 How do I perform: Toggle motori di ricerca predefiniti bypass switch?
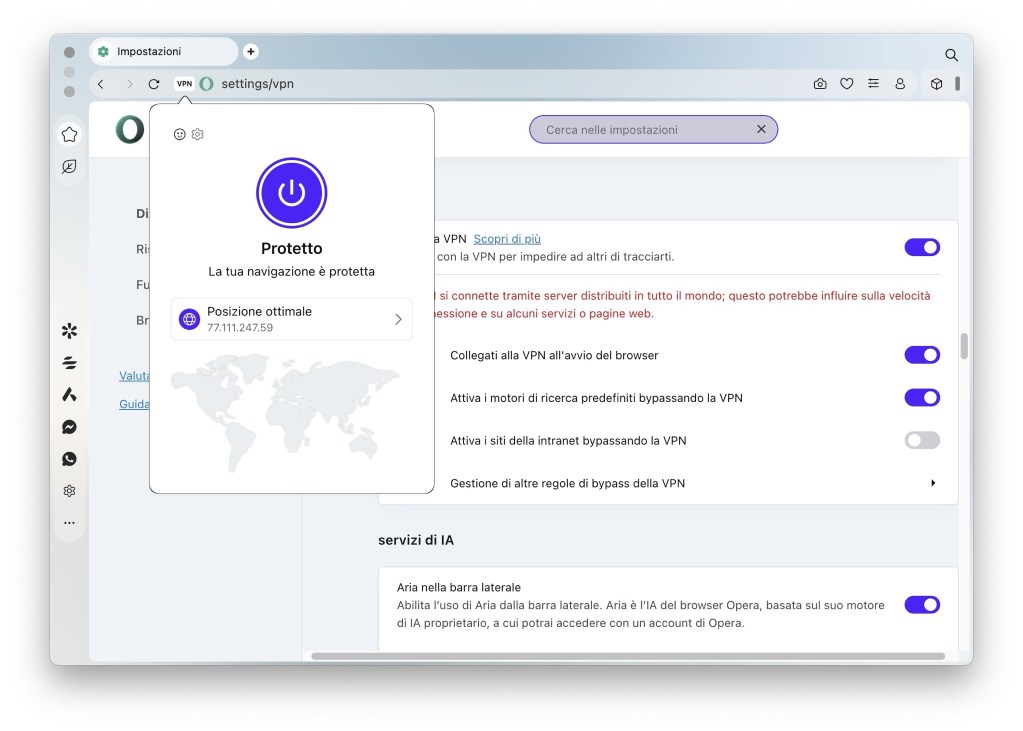click(922, 397)
